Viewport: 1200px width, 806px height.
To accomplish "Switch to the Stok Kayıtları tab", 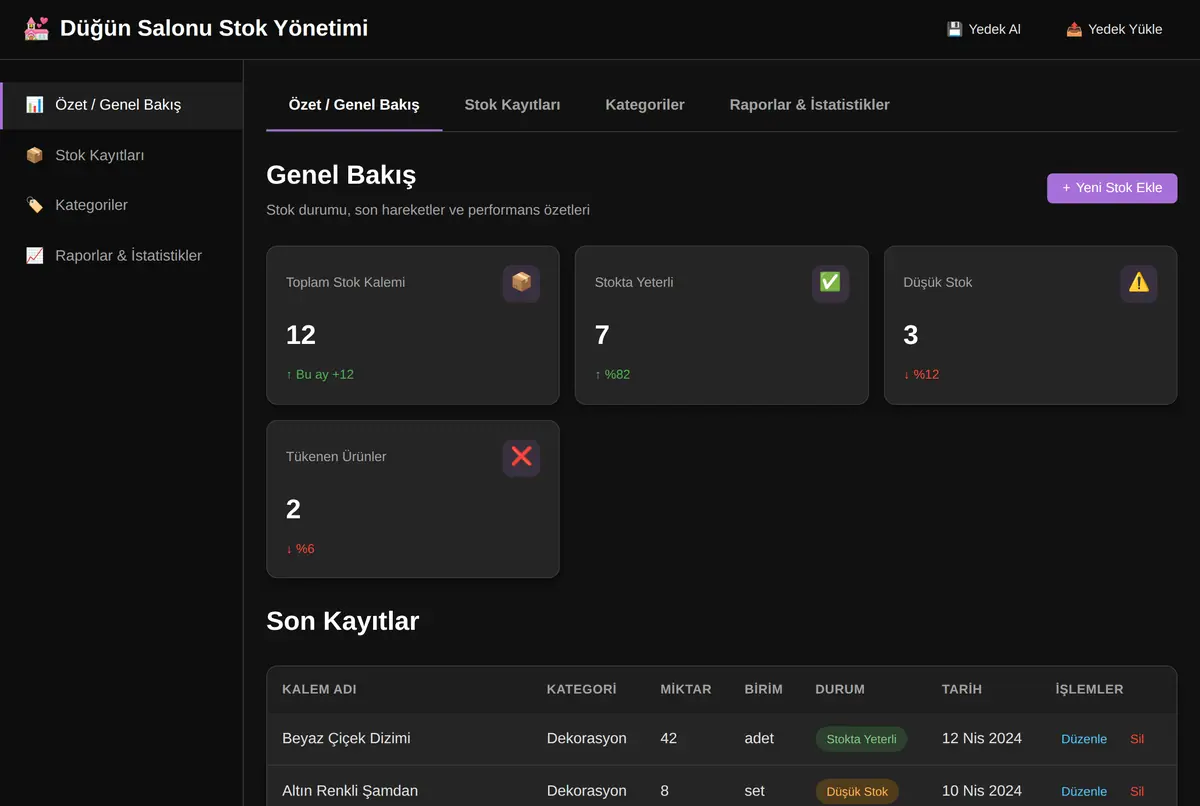I will click(512, 105).
